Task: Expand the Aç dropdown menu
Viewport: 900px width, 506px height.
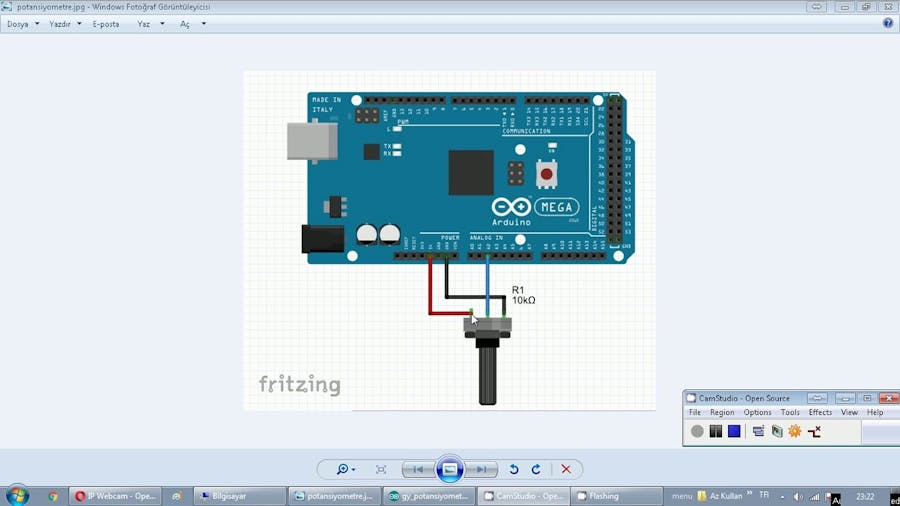Action: [x=193, y=24]
